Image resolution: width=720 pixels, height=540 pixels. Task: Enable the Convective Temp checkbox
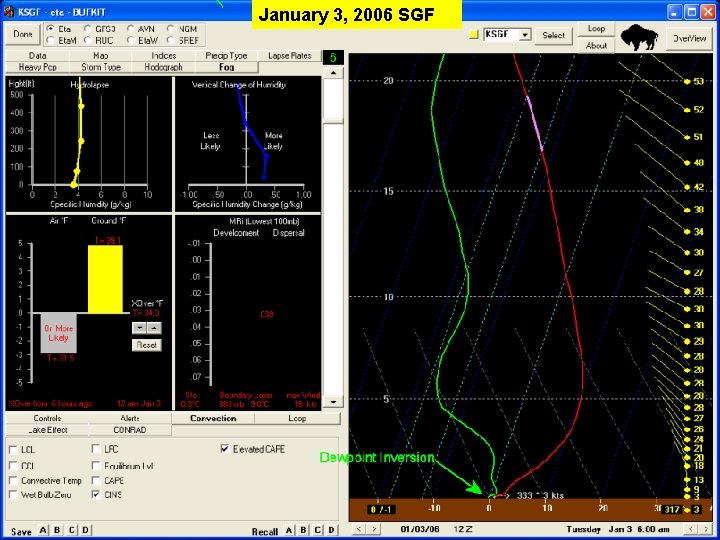[x=13, y=480]
